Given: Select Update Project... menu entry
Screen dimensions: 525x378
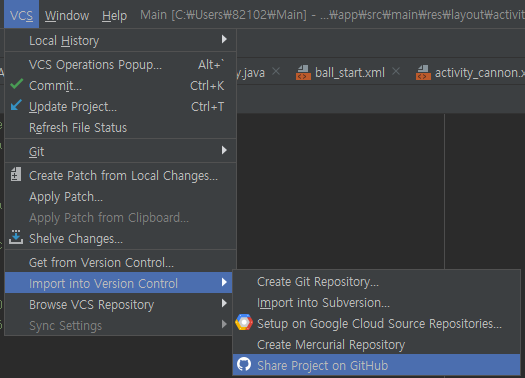Looking at the screenshot, I should [x=121, y=107].
